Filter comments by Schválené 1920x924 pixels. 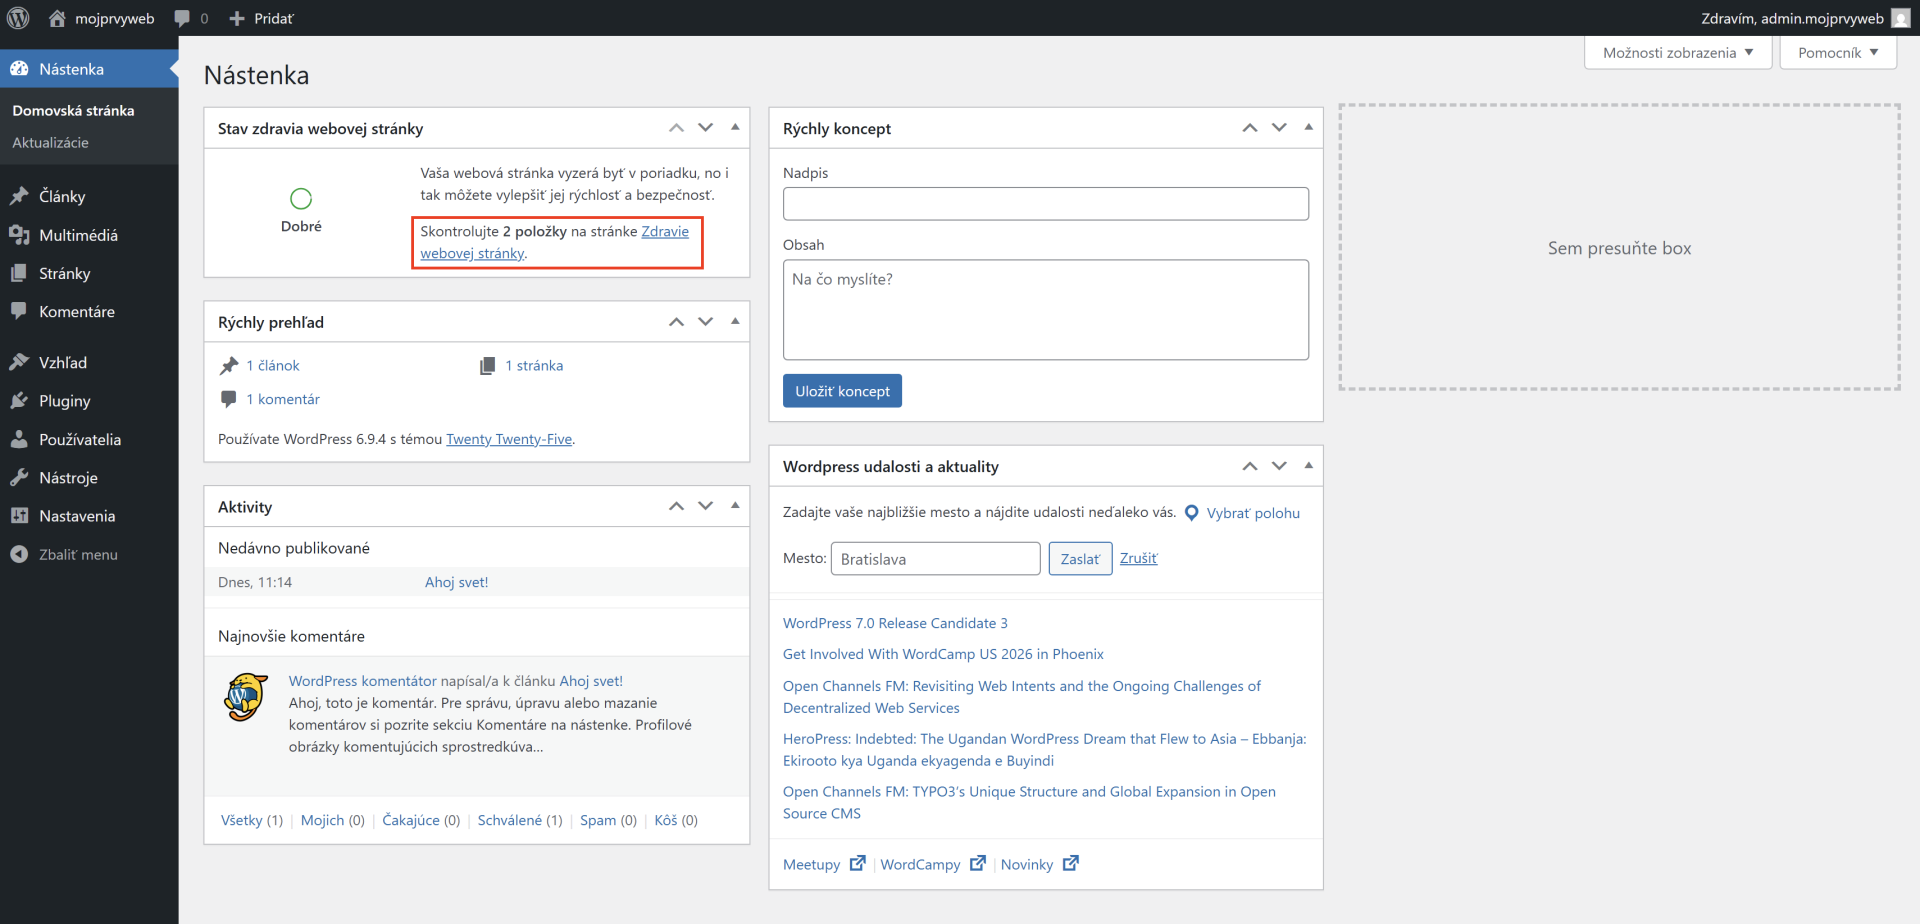(510, 820)
